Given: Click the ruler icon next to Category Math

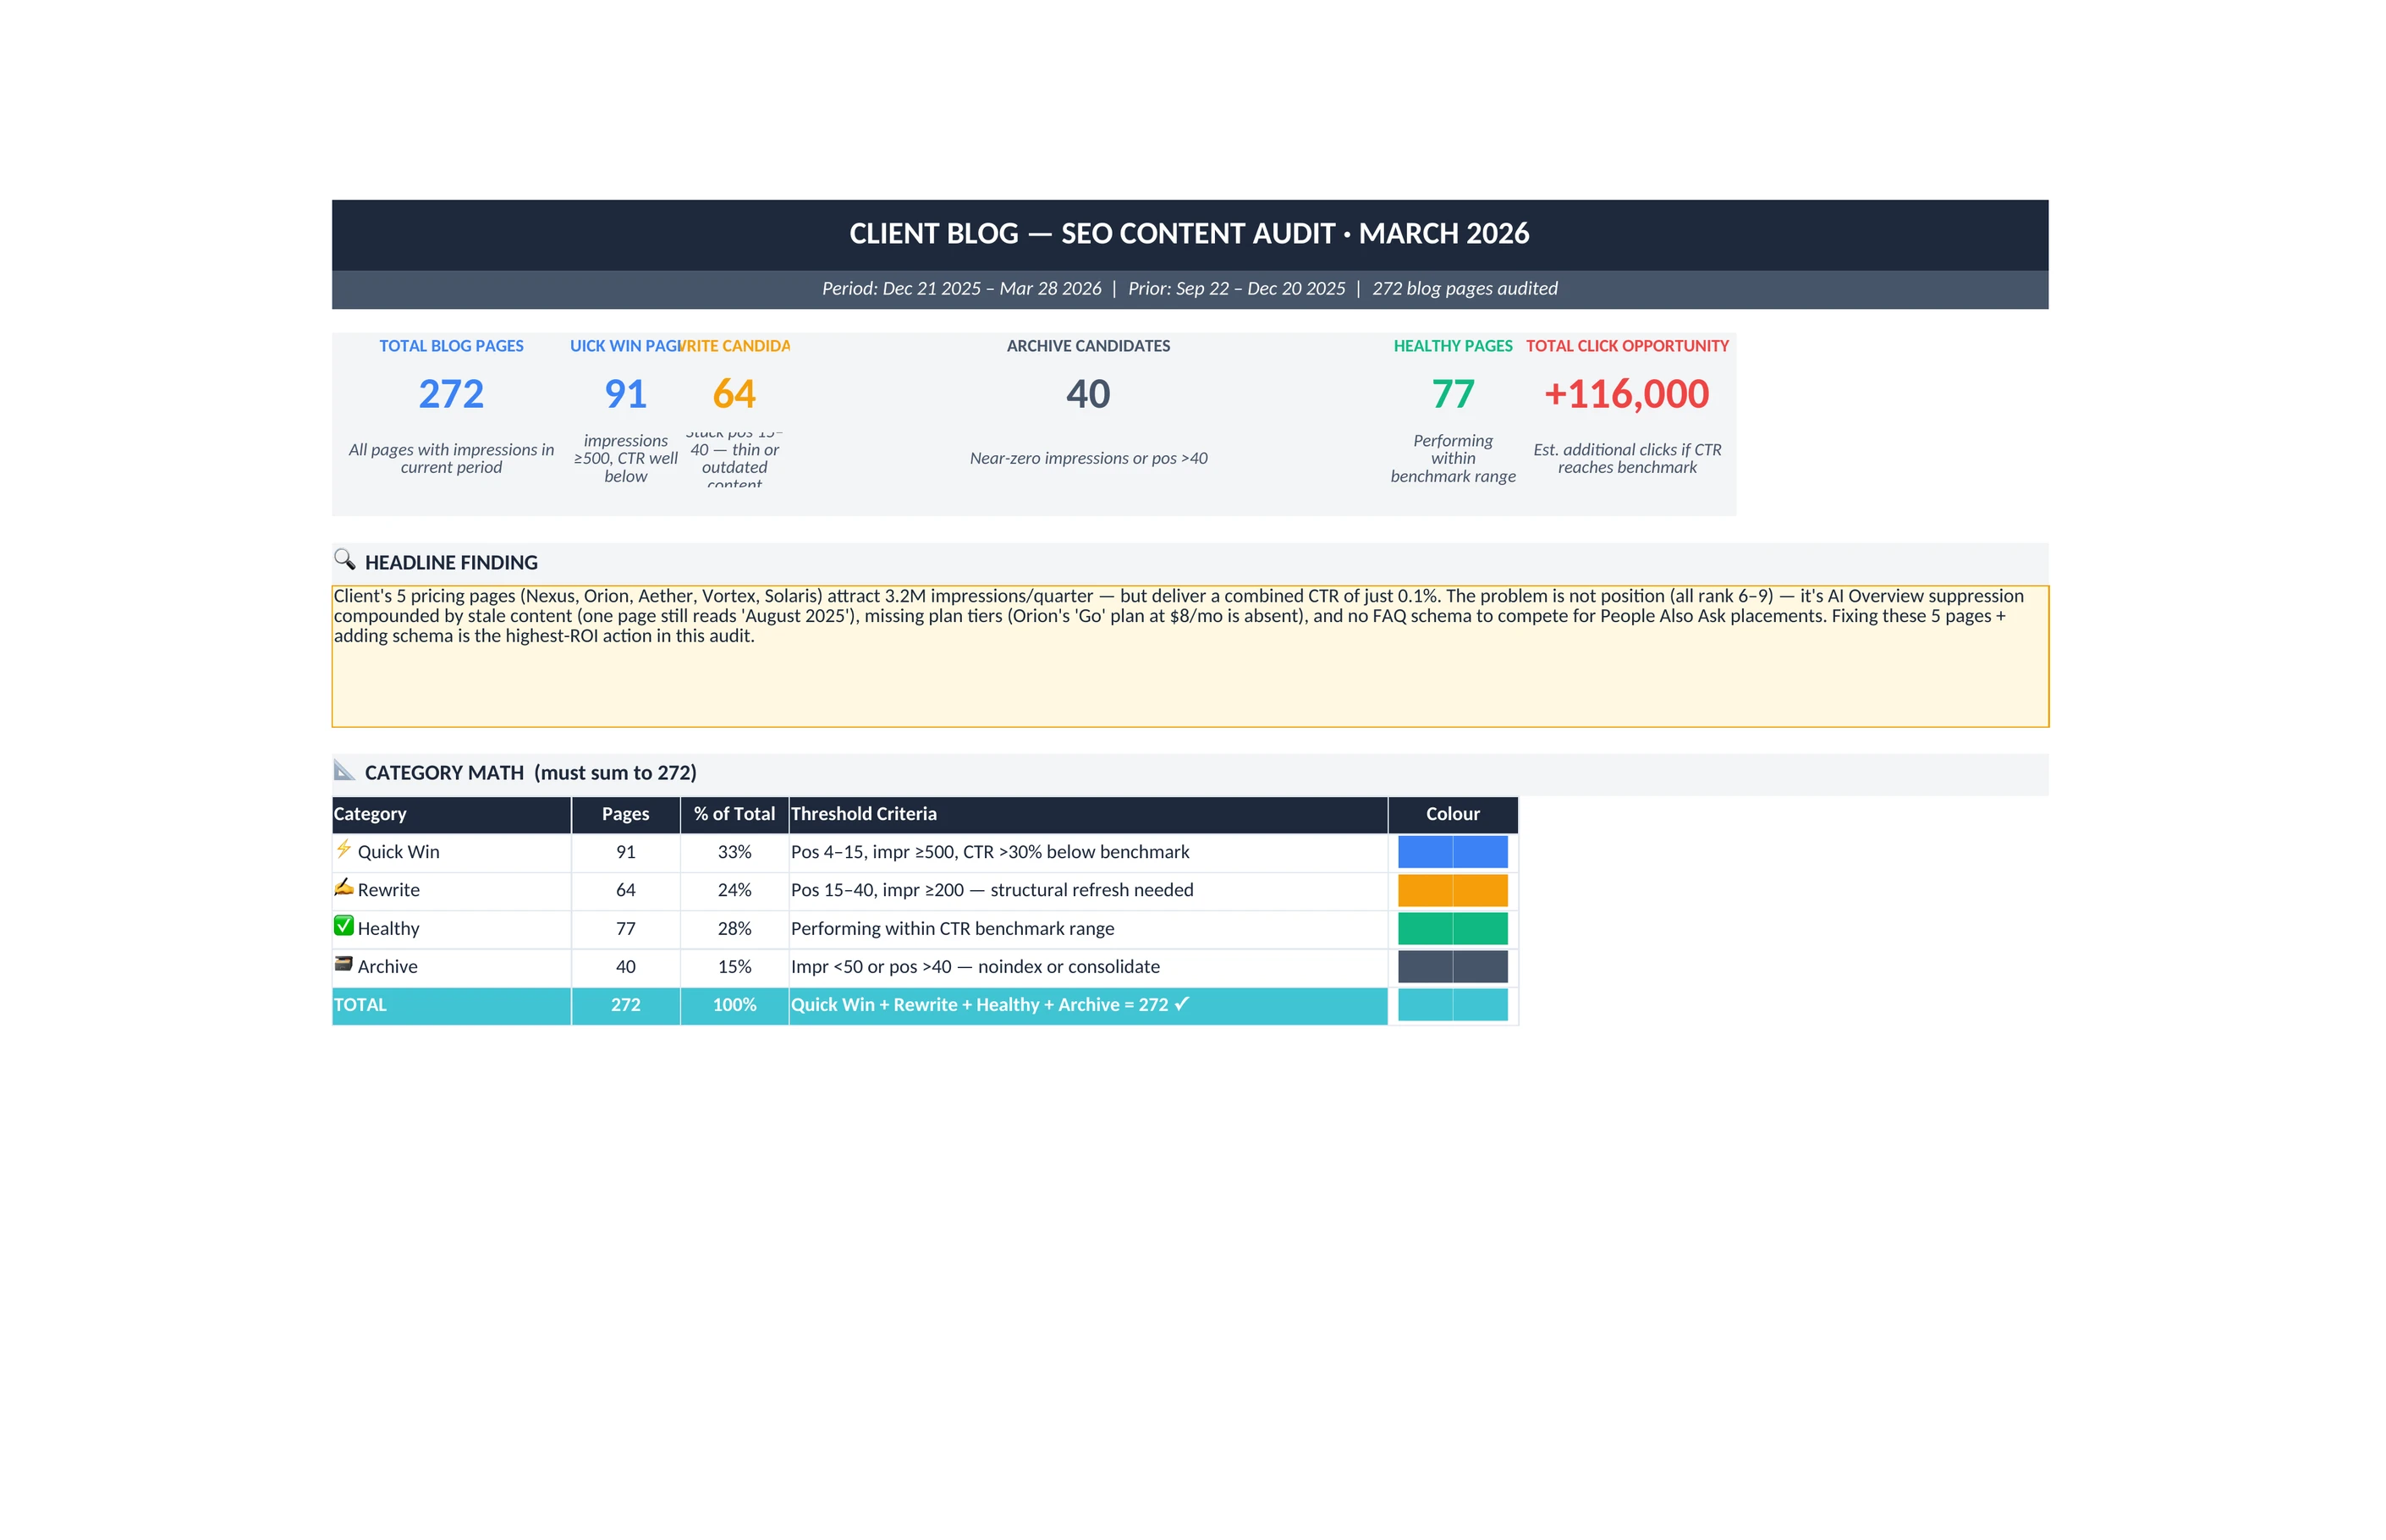Looking at the screenshot, I should (344, 769).
